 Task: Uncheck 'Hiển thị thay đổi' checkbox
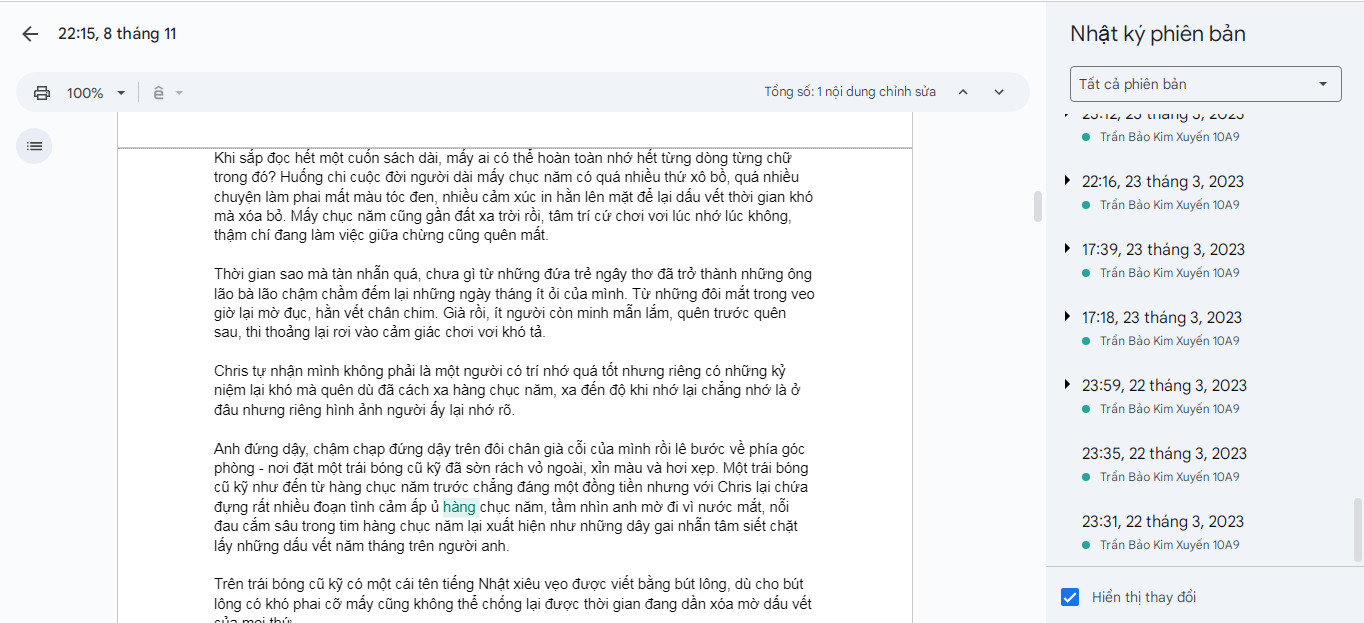tap(1070, 597)
